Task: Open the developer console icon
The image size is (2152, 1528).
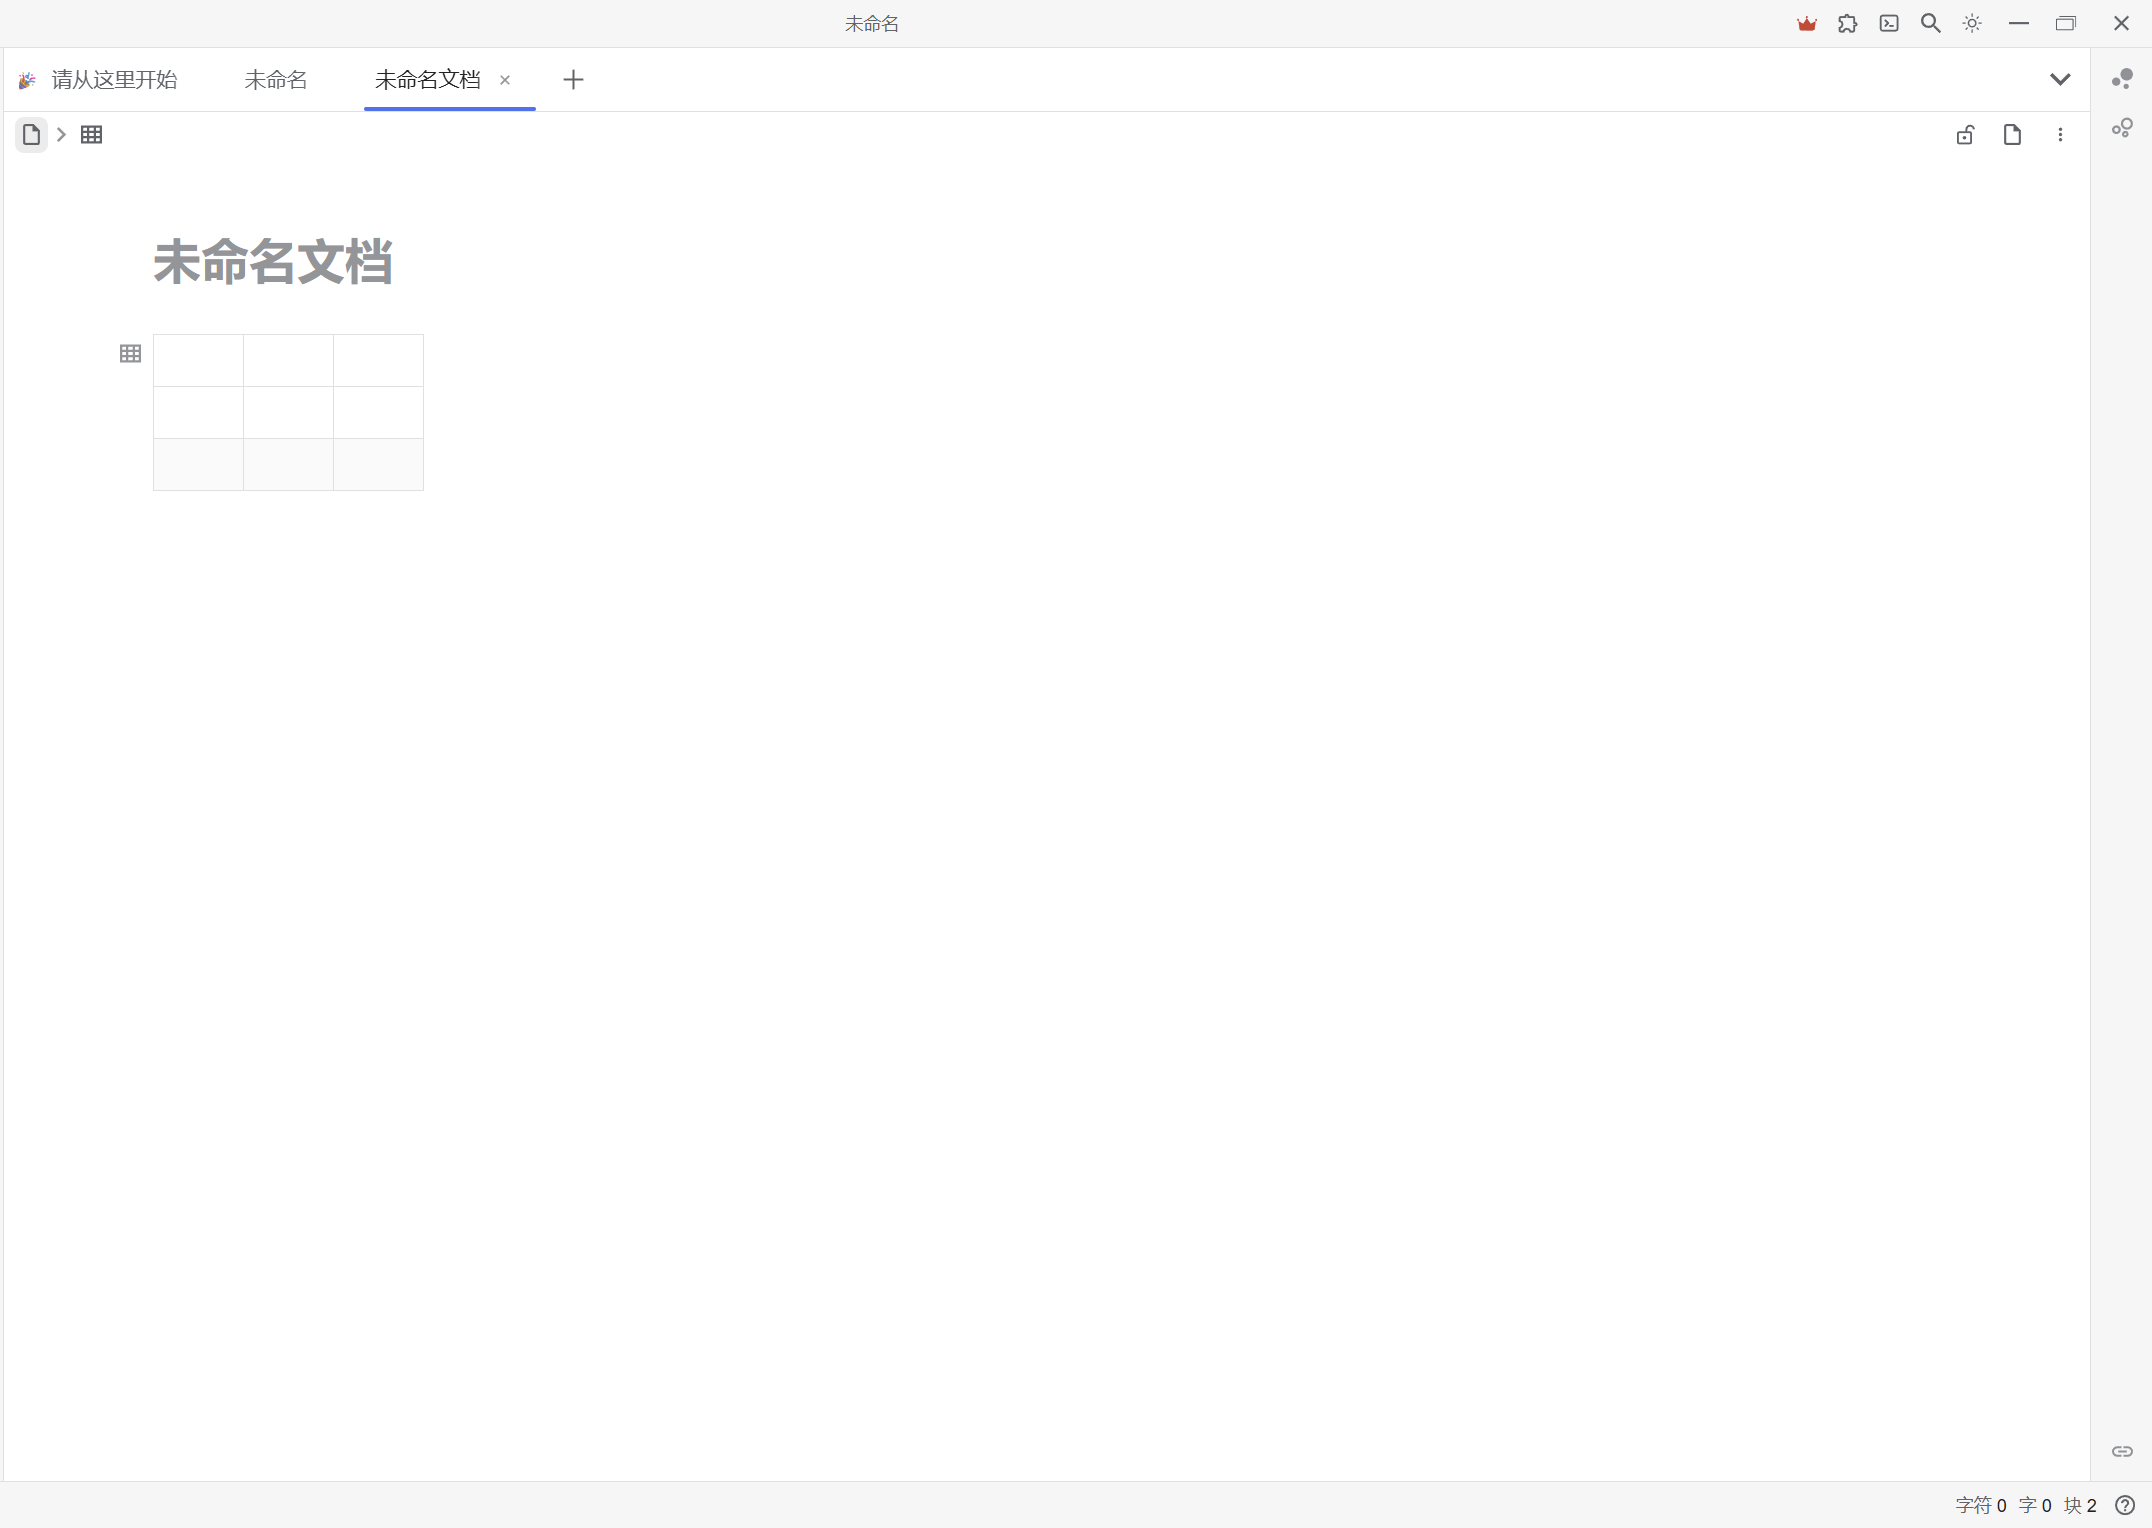Action: pyautogui.click(x=1889, y=22)
